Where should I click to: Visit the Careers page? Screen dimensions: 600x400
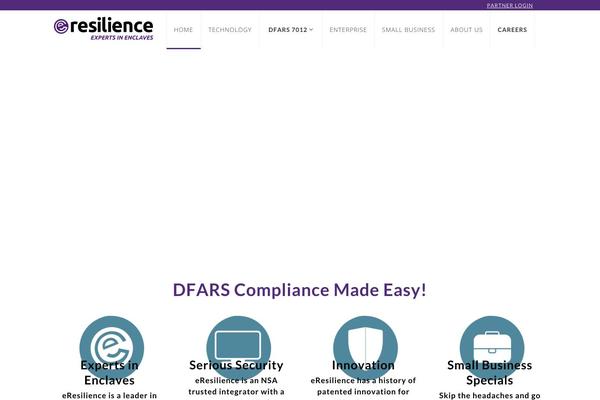point(512,29)
